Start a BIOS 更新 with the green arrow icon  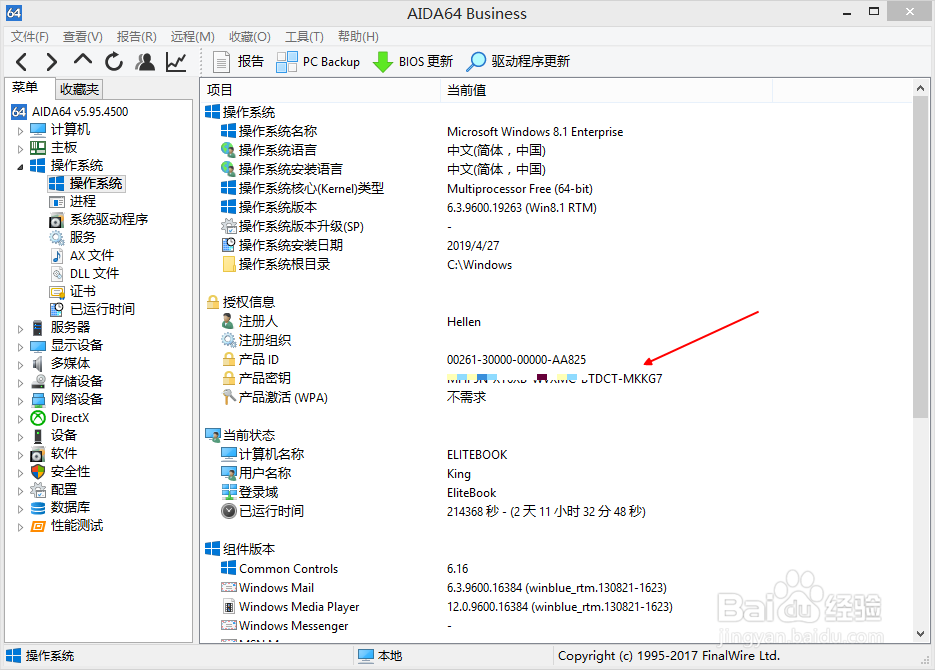point(383,61)
